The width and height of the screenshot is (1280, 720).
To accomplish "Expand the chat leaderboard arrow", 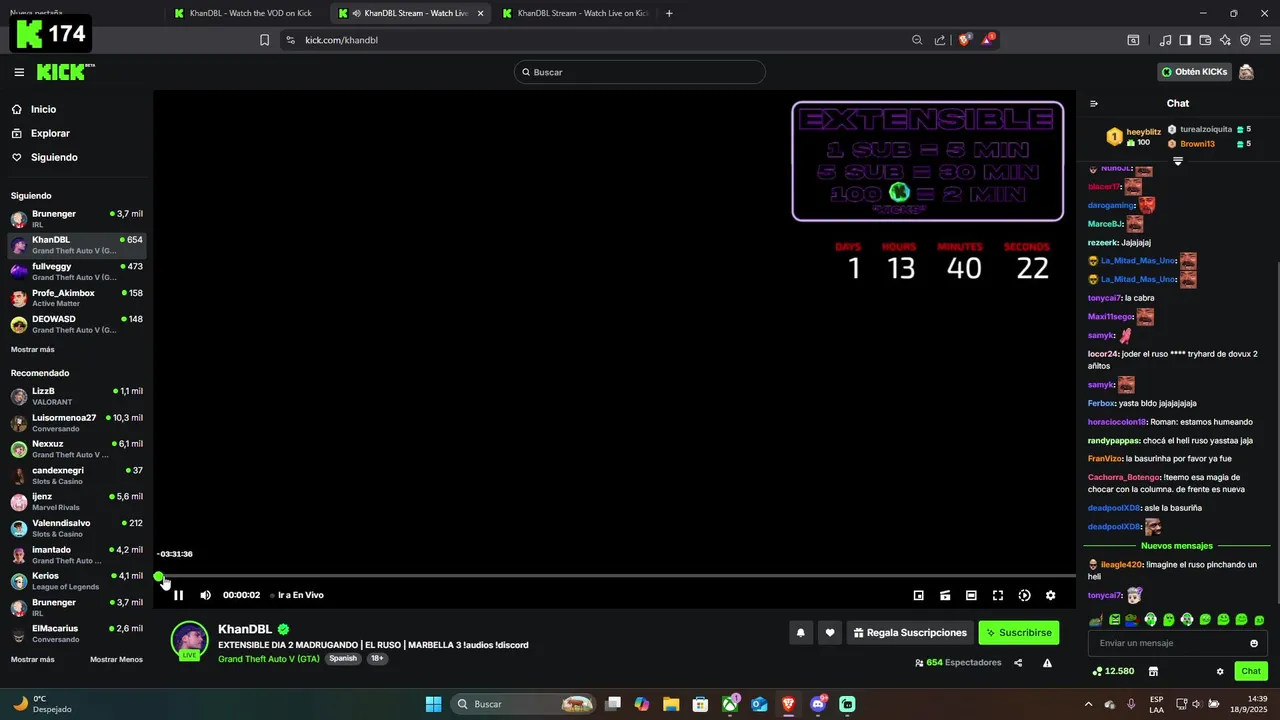I will coord(1177,161).
